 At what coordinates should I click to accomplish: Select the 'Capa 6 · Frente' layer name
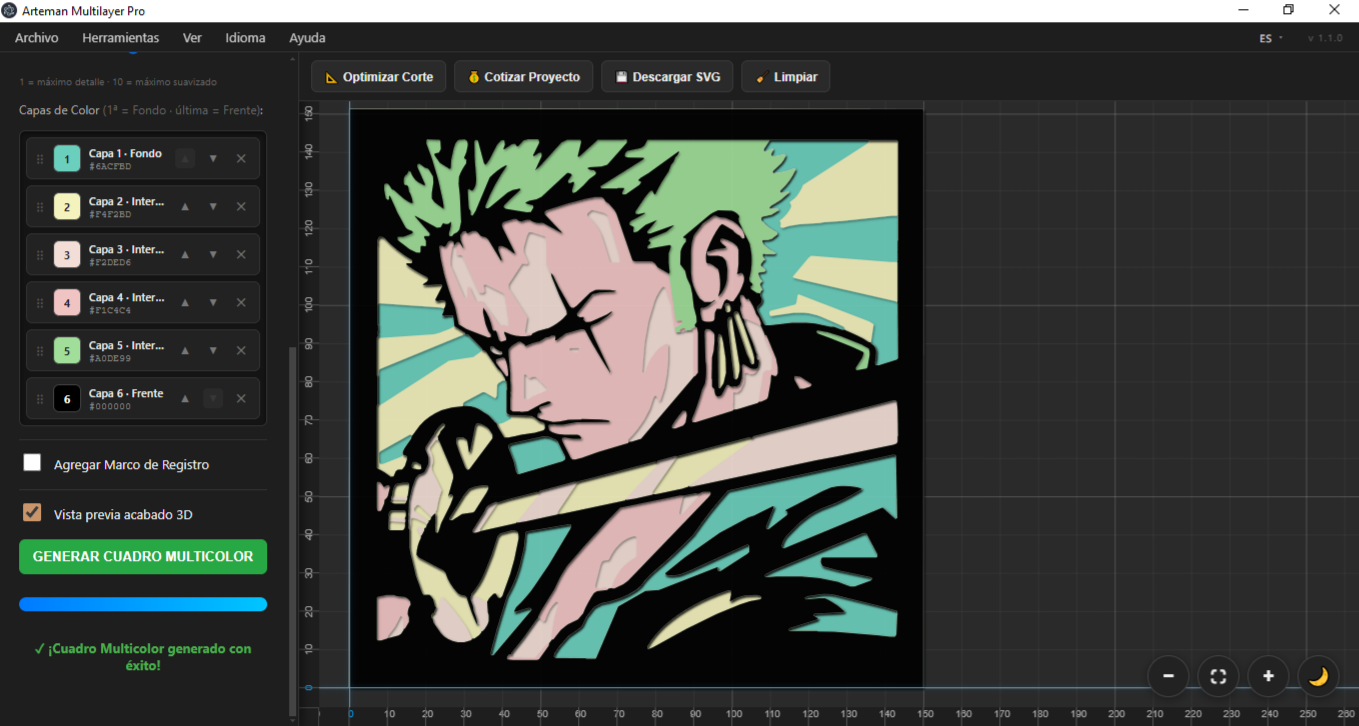(x=126, y=393)
